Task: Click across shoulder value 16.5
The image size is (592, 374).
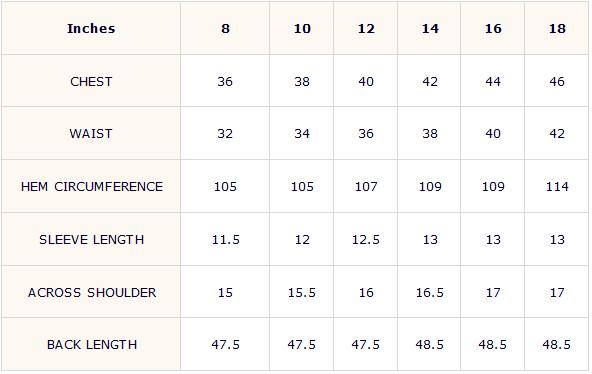Action: 430,292
